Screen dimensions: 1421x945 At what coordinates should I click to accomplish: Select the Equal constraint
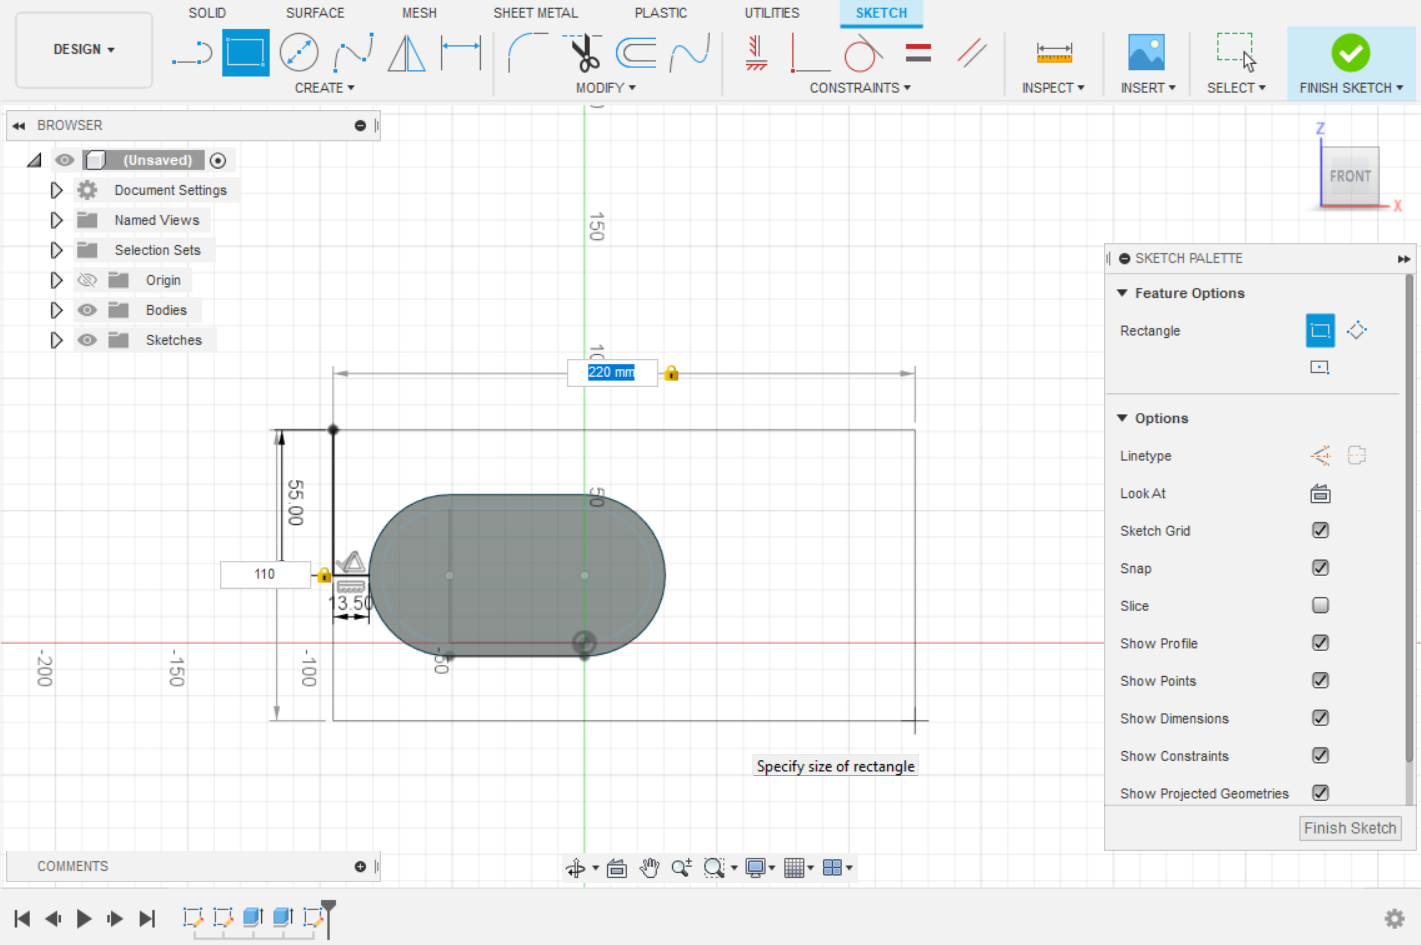point(917,55)
